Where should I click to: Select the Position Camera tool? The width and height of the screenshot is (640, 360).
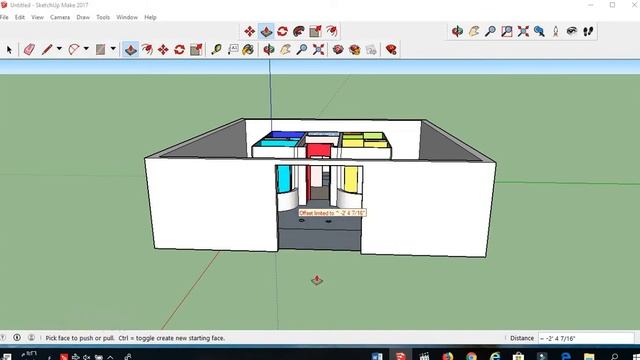coord(556,31)
